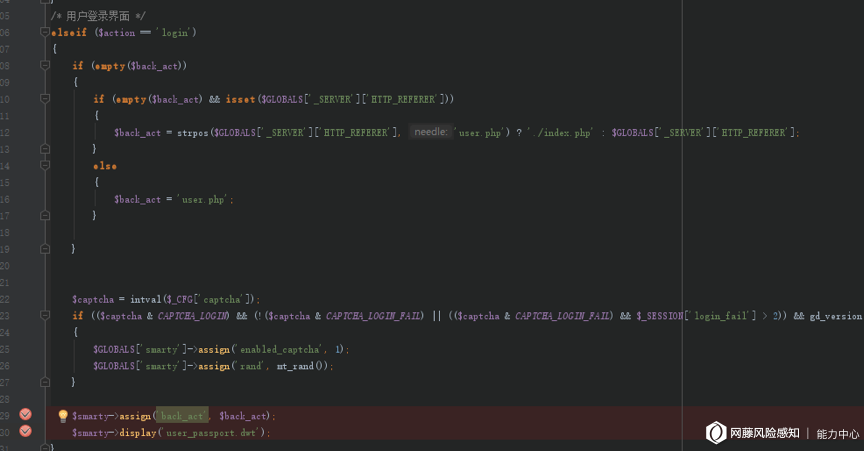Click the 'login_fail' array key
The height and width of the screenshot is (451, 864).
tap(721, 316)
